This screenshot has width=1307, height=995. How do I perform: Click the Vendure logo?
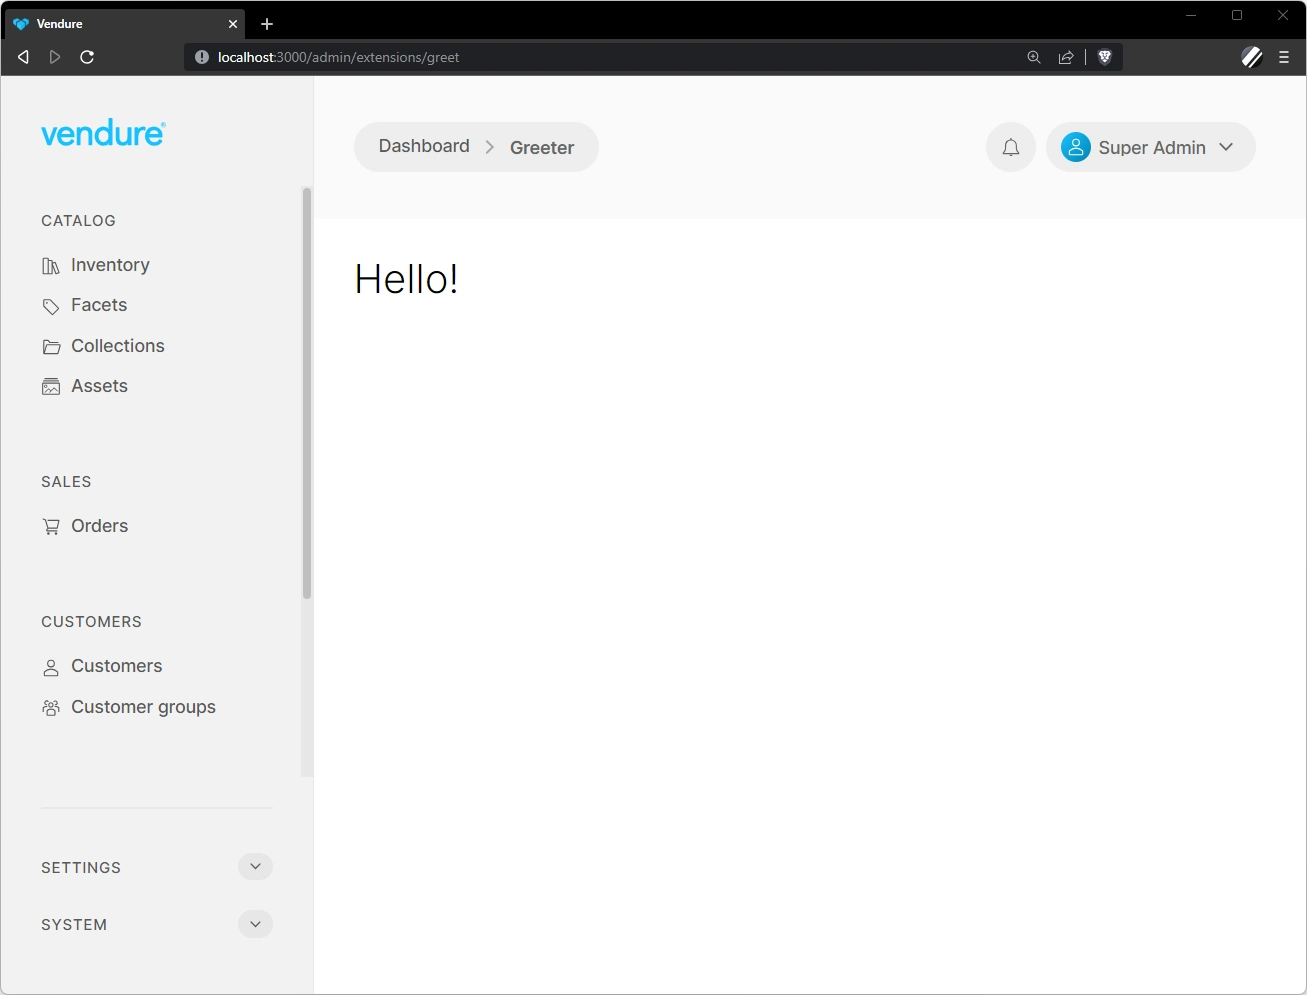pos(103,132)
